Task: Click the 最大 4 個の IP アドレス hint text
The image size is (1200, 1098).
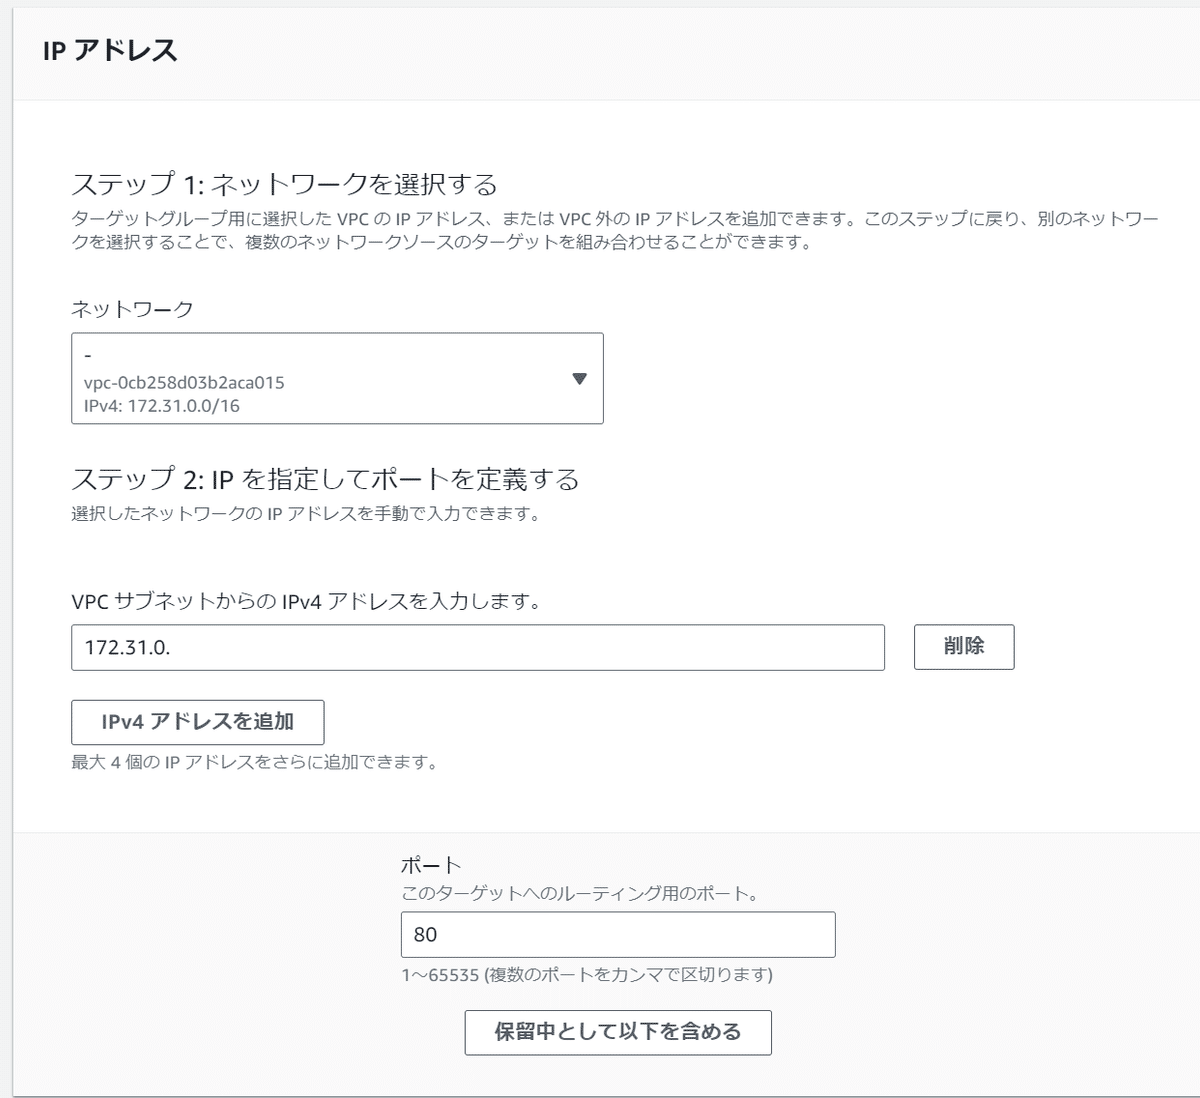Action: pyautogui.click(x=255, y=762)
